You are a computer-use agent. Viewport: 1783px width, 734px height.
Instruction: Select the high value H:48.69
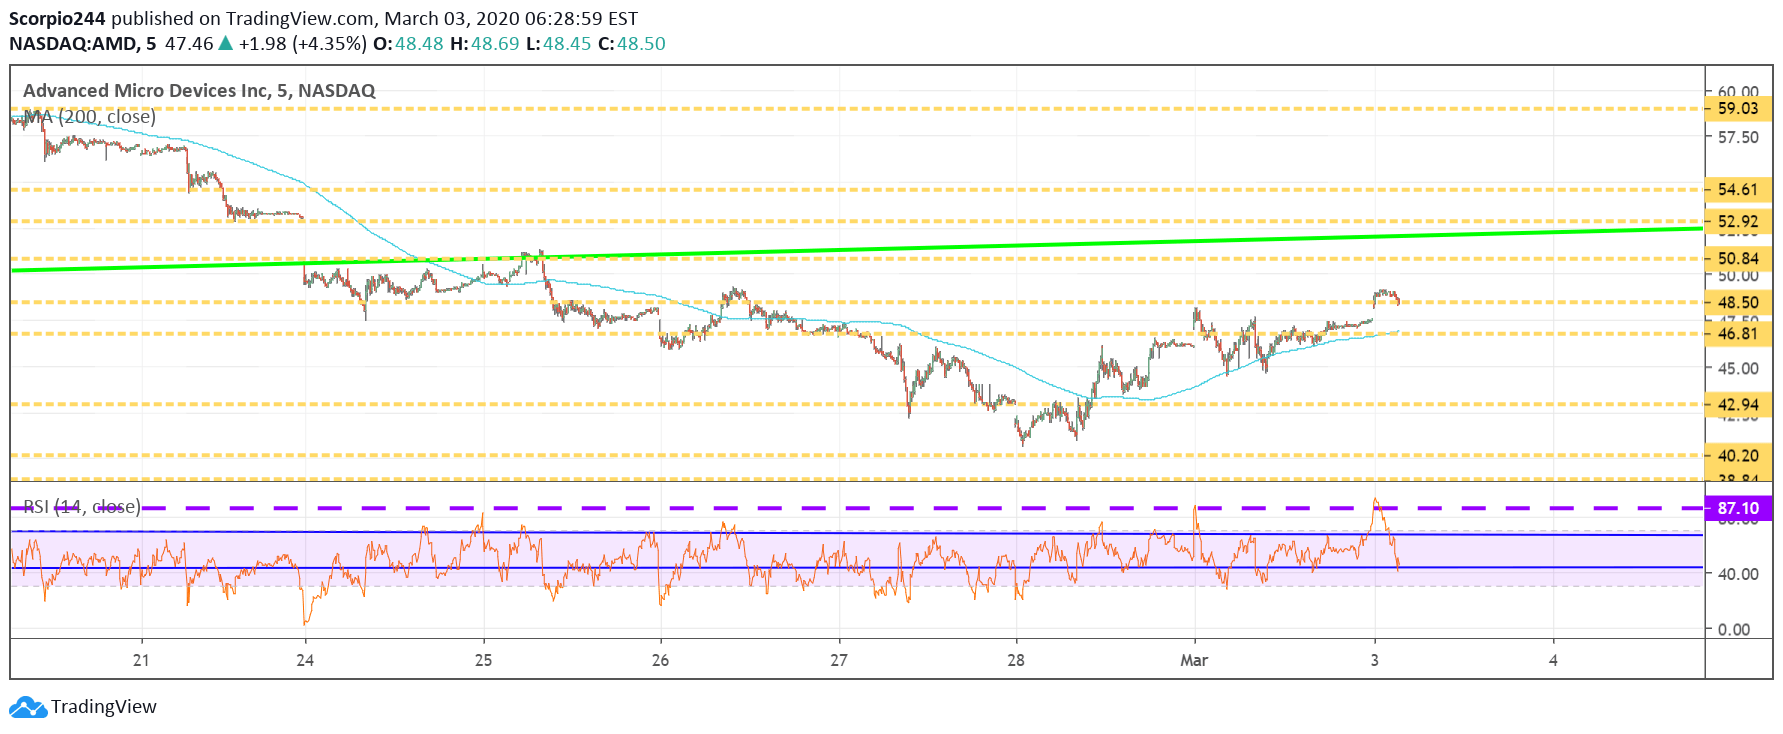pyautogui.click(x=485, y=44)
